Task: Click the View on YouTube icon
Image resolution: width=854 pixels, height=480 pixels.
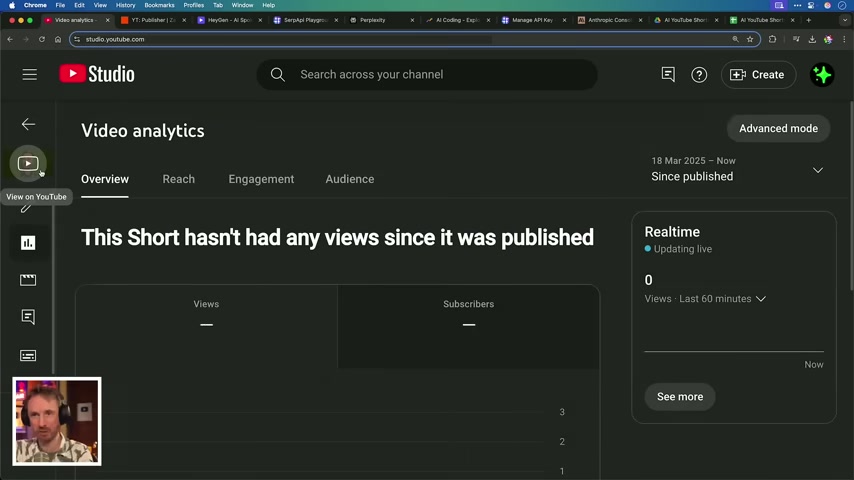Action: (28, 163)
